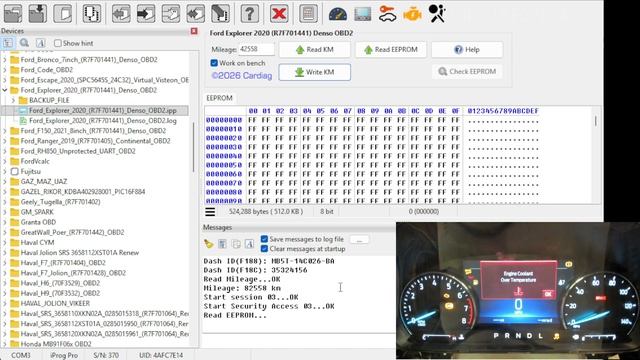Select Ford_Explorer_2020 Denso_OBD2.ipp file
The image size is (640, 360).
coord(103,110)
